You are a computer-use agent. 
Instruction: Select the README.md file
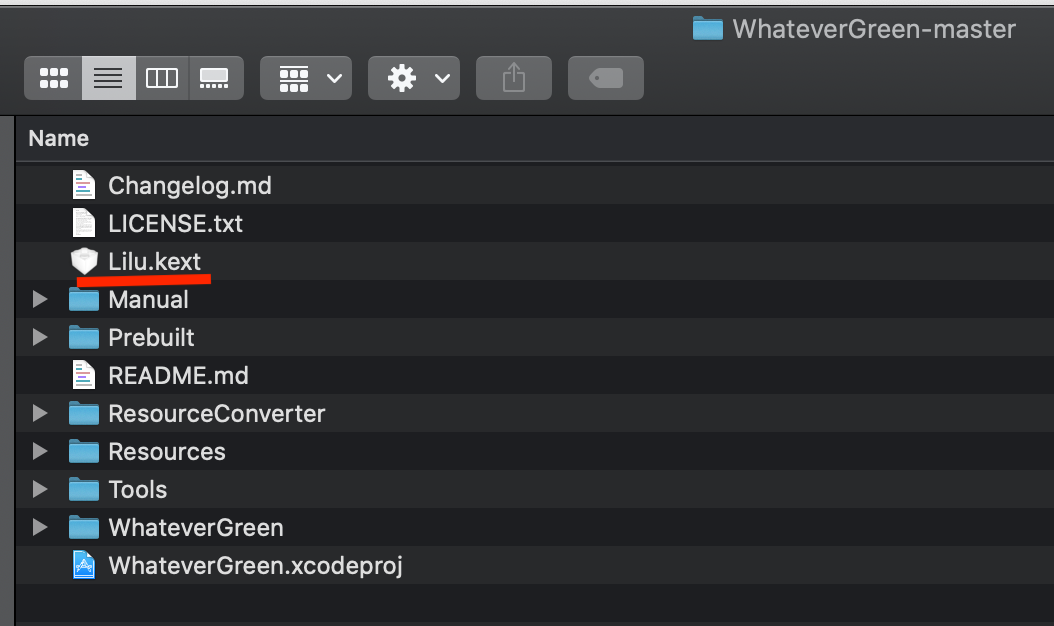(x=178, y=375)
